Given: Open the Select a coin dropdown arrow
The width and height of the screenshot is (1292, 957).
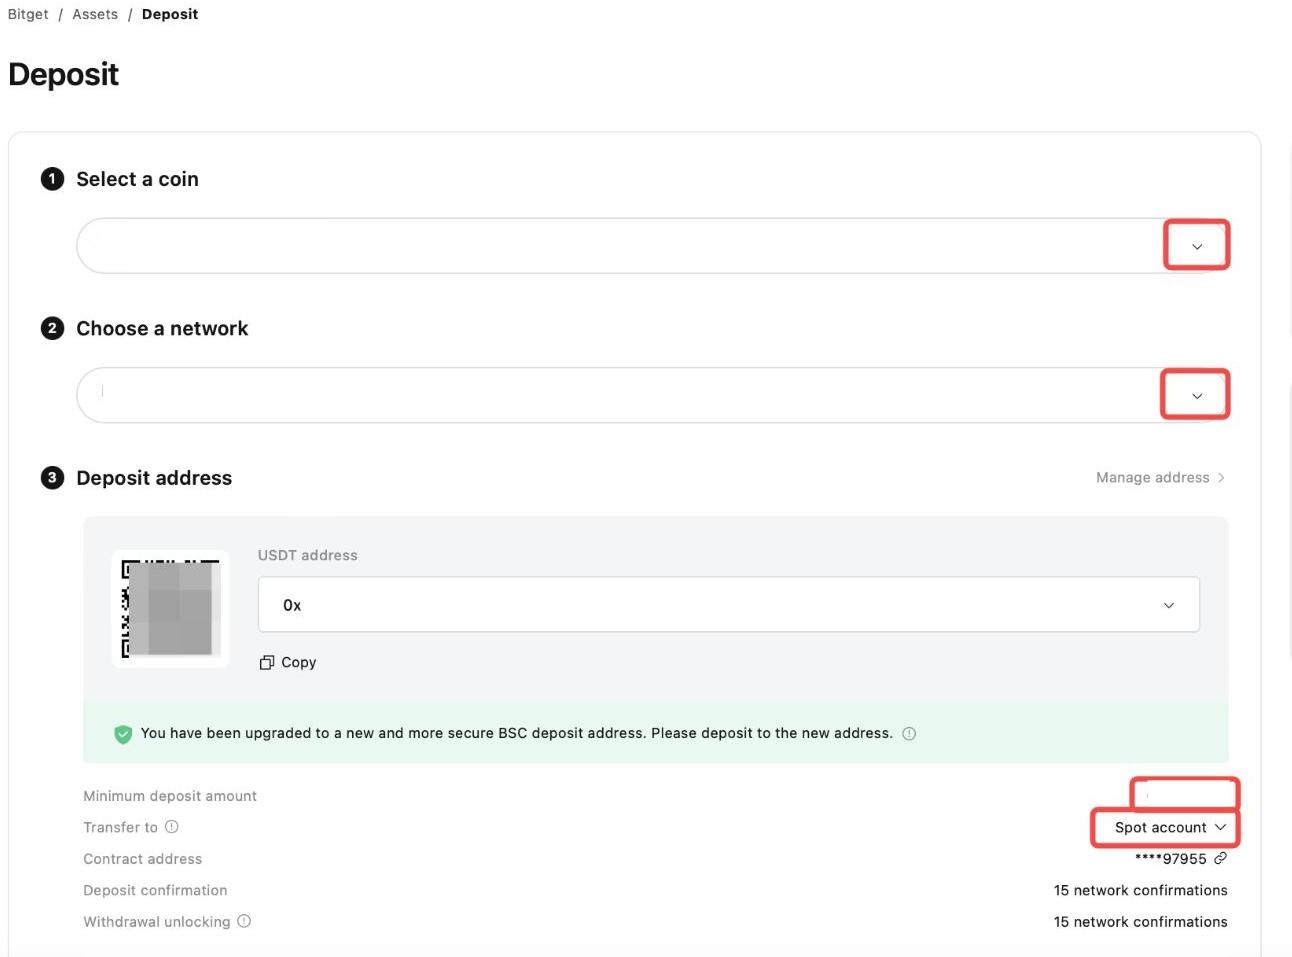Looking at the screenshot, I should (x=1196, y=246).
